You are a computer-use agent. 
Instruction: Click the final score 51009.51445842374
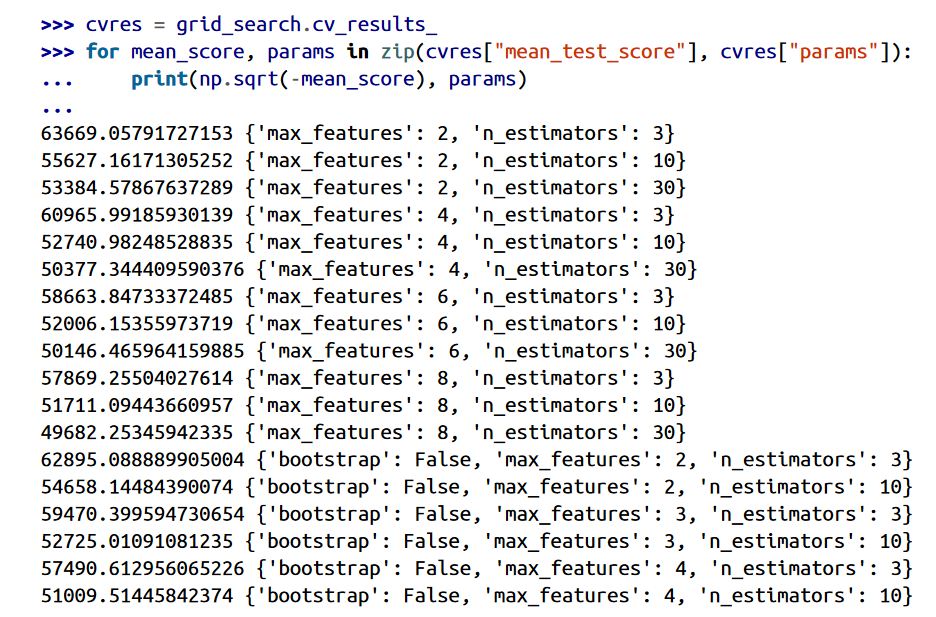137,596
